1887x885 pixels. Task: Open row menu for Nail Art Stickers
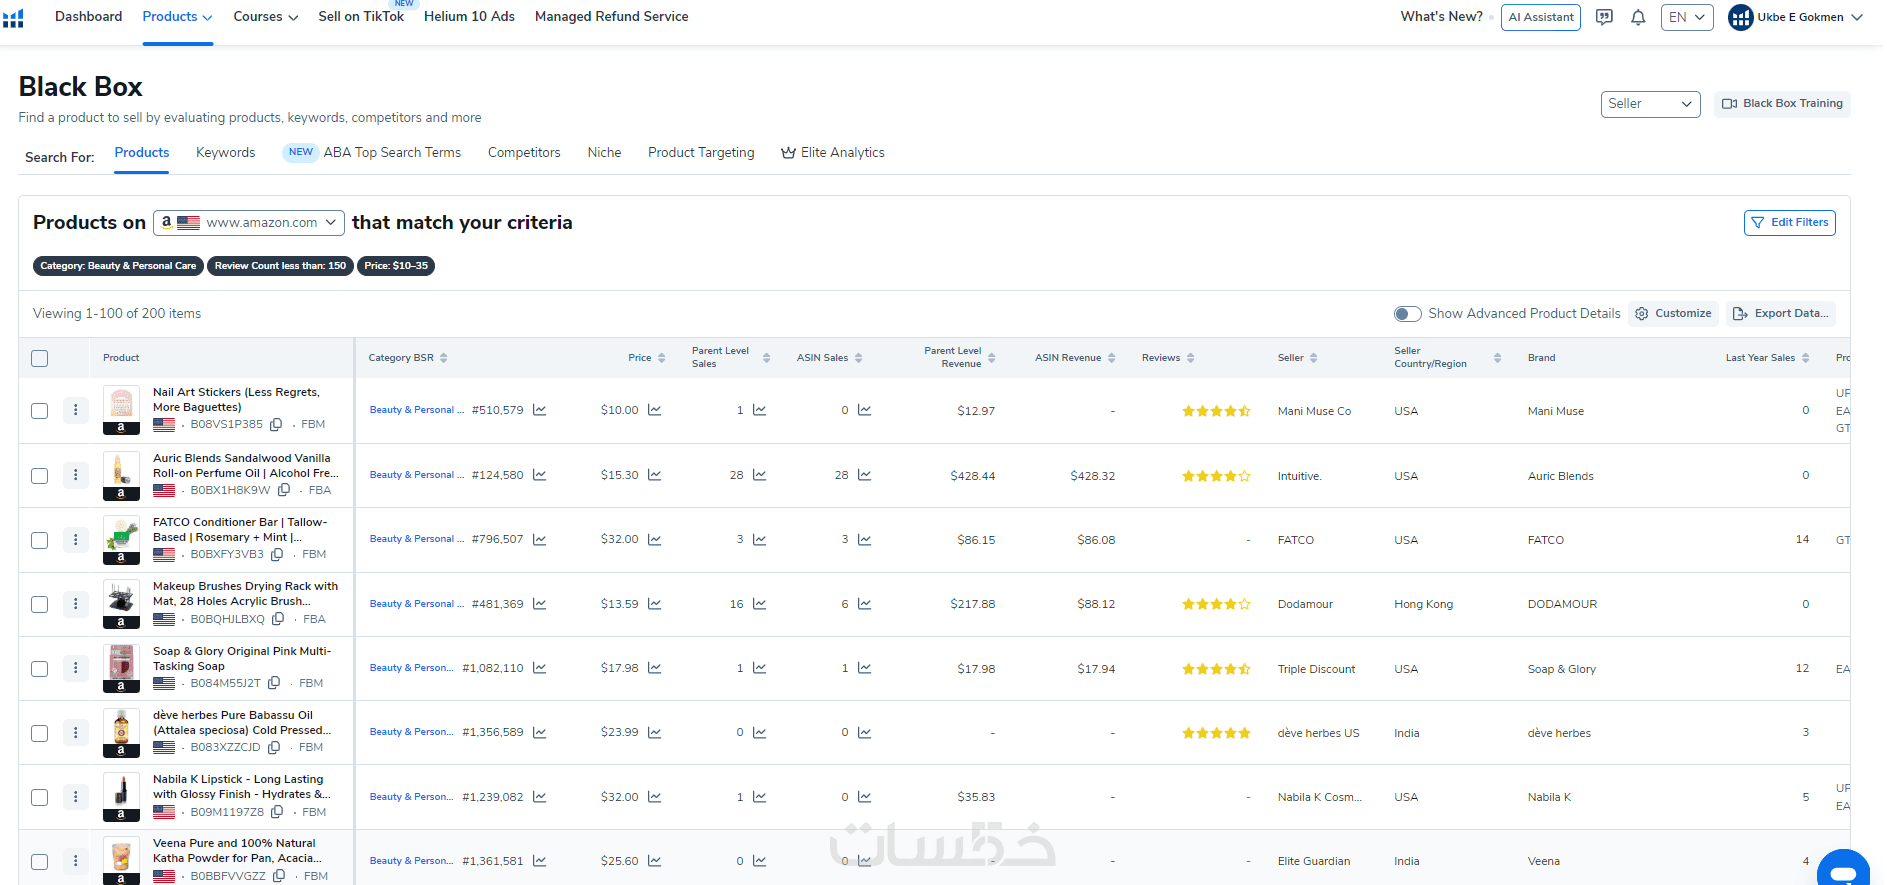tap(75, 410)
